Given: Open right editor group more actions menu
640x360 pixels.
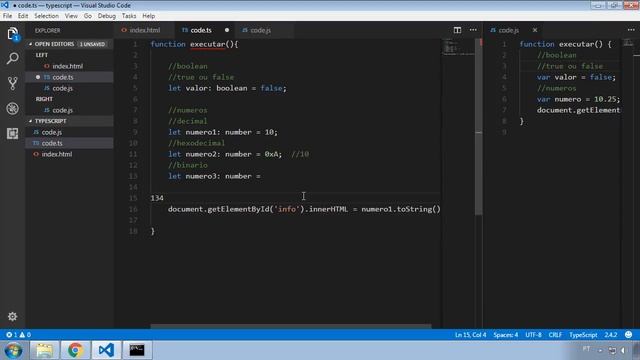Looking at the screenshot, I should click(631, 30).
